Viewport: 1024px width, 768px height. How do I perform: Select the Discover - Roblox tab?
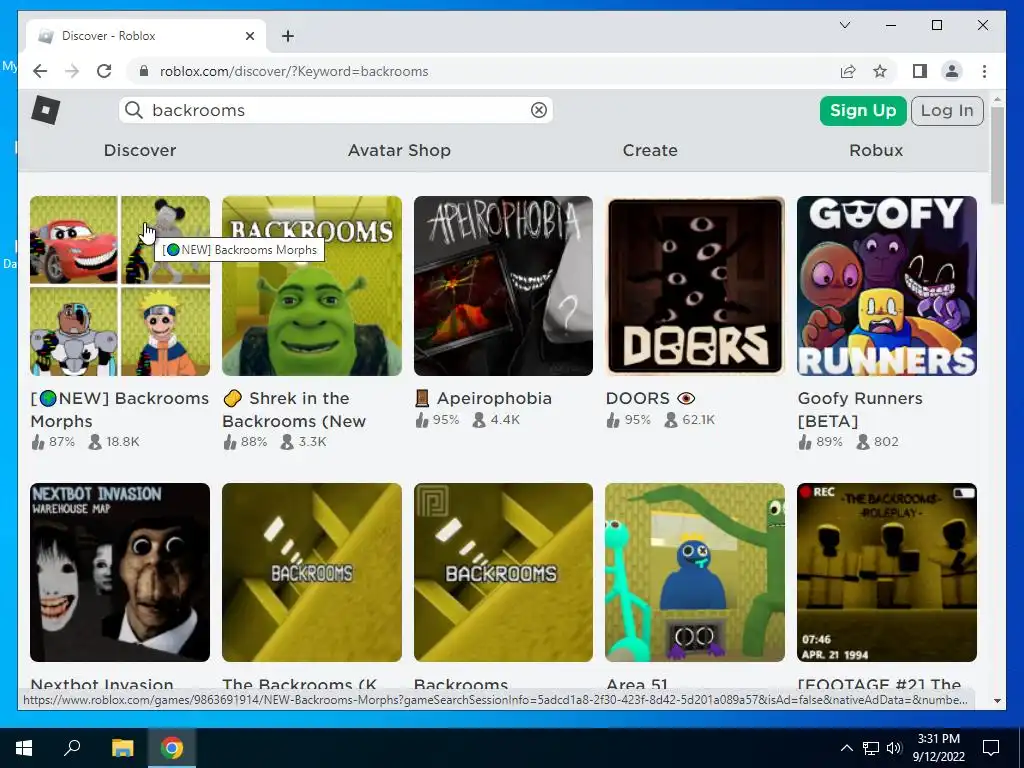tap(146, 36)
